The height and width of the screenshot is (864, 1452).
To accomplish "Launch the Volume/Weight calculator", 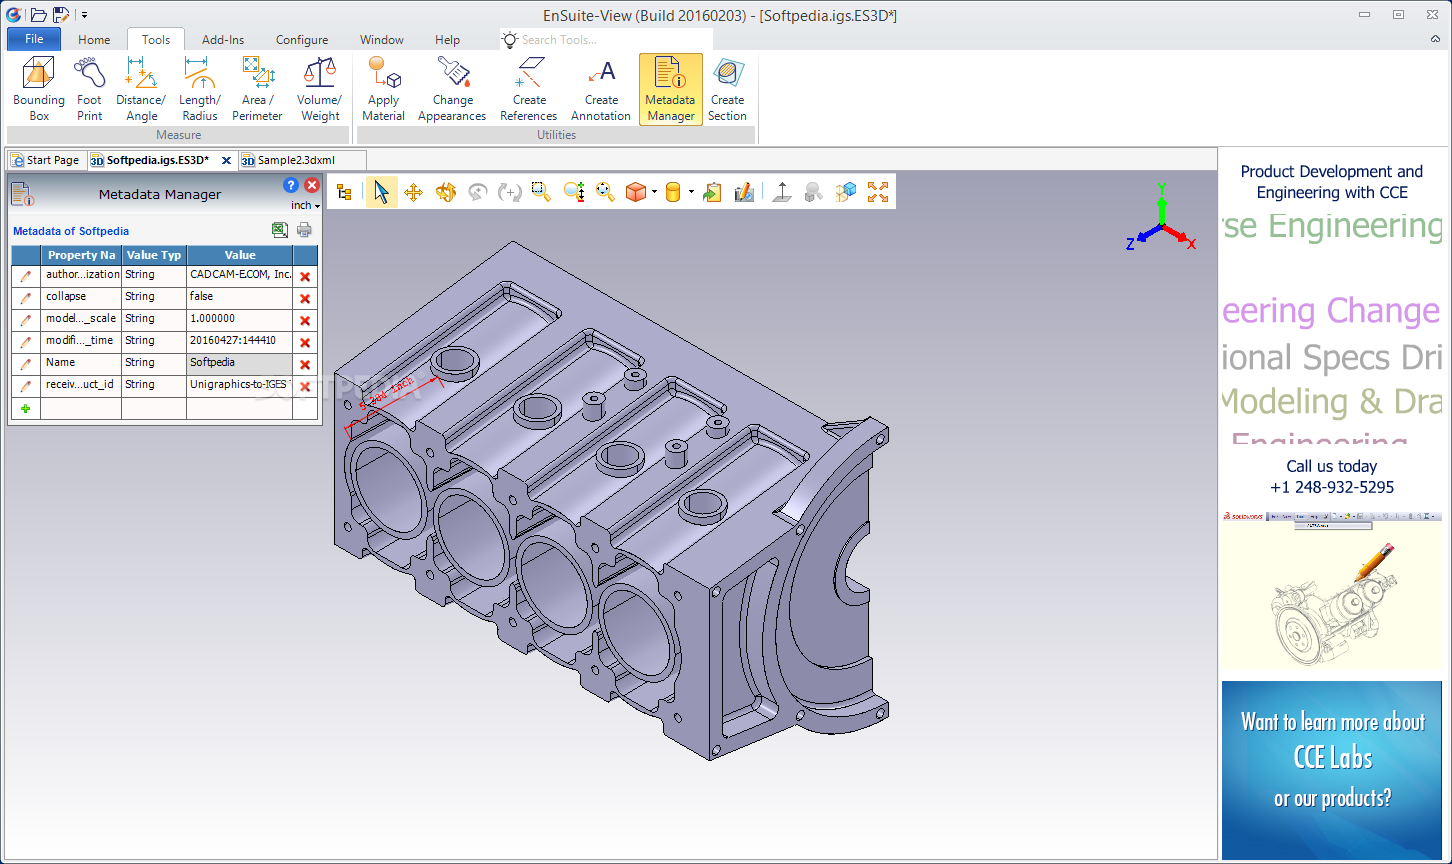I will [320, 89].
